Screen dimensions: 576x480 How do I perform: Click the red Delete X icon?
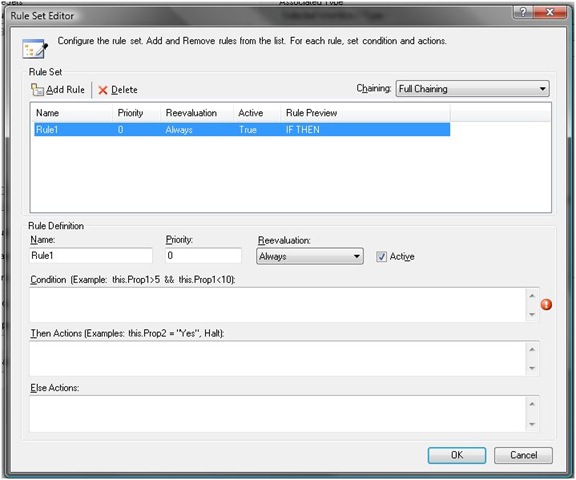click(103, 90)
